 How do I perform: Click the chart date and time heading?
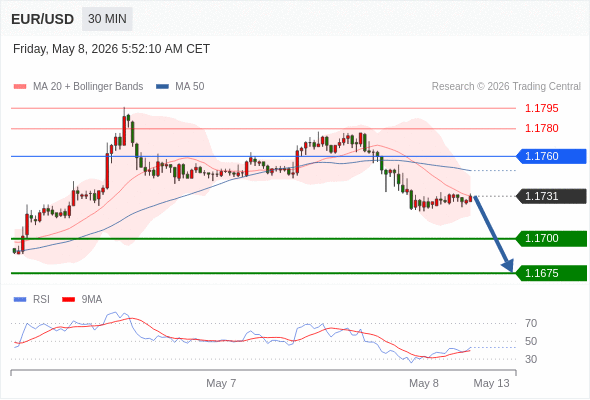click(111, 49)
